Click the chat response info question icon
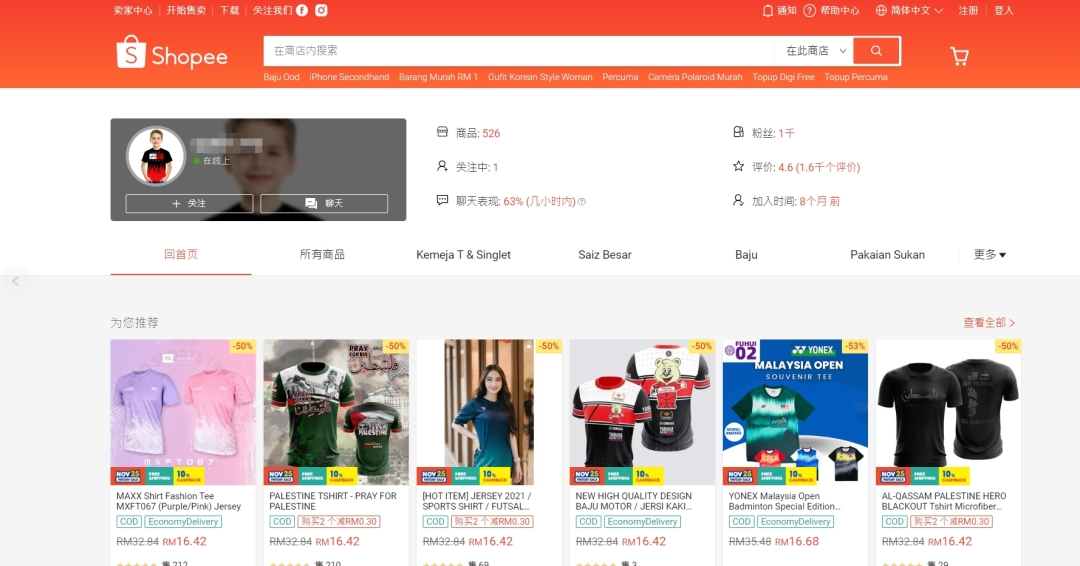The image size is (1080, 566). point(582,202)
